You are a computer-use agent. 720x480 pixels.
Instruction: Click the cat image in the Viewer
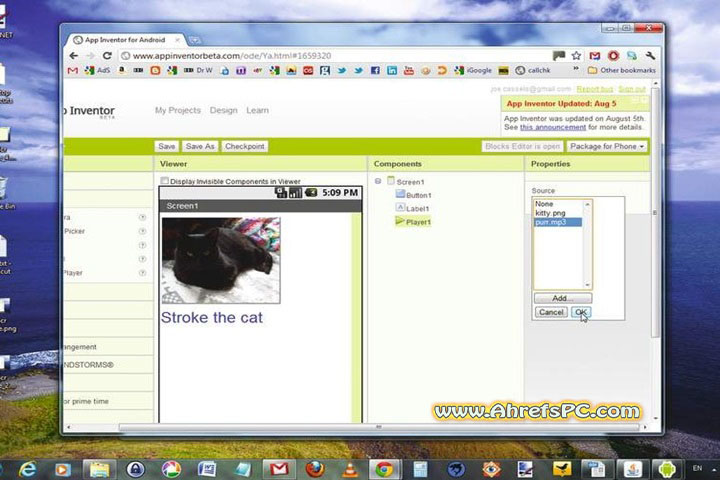point(220,260)
